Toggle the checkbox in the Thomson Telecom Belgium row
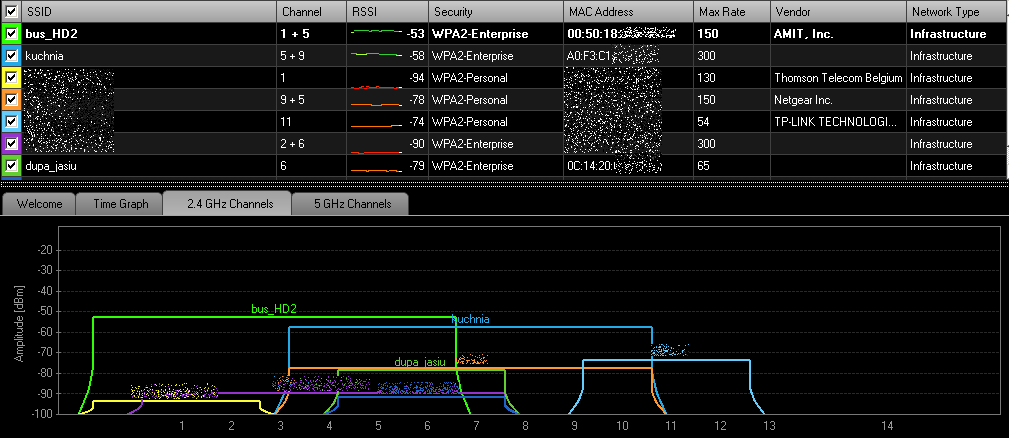This screenshot has height=438, width=1009. point(11,78)
